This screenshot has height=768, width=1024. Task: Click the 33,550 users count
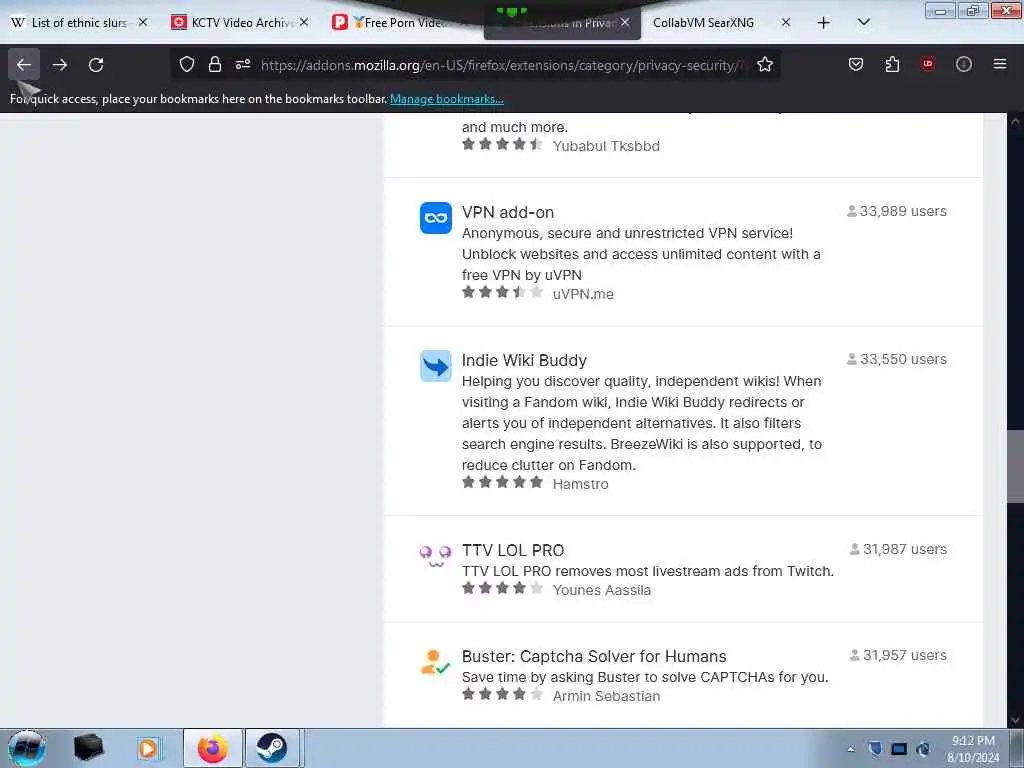[897, 359]
